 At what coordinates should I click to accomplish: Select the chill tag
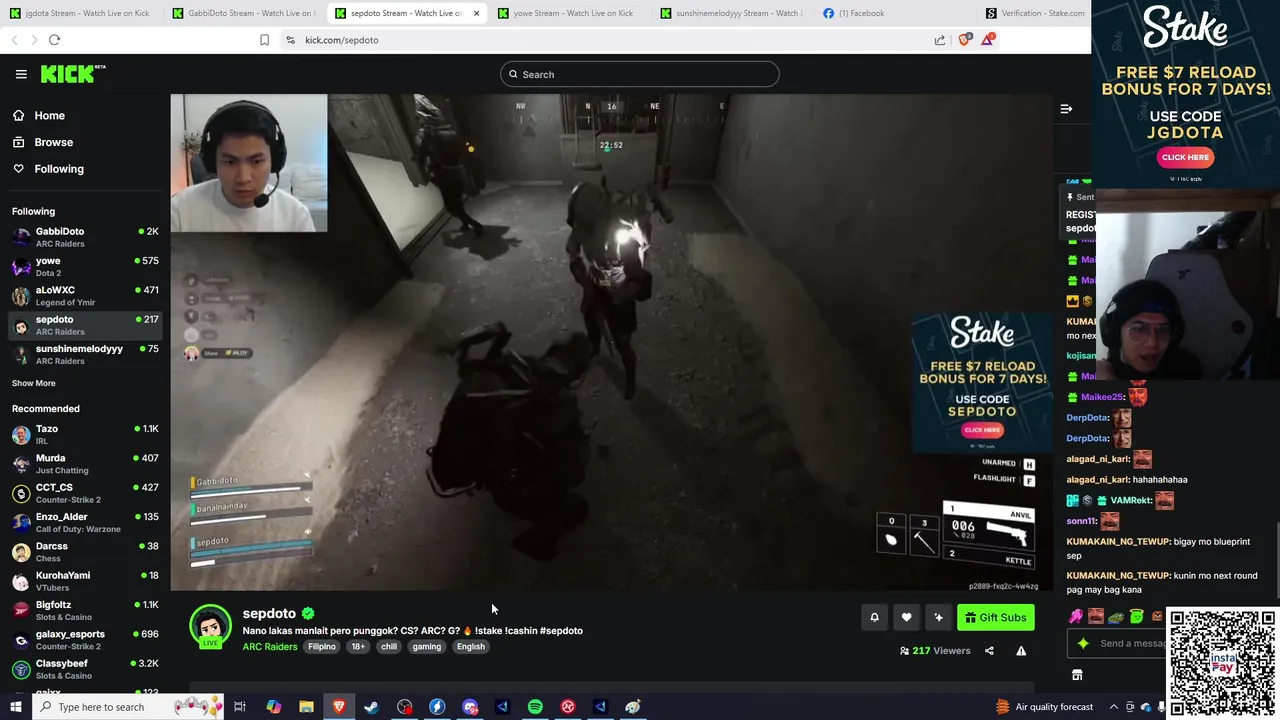(389, 647)
